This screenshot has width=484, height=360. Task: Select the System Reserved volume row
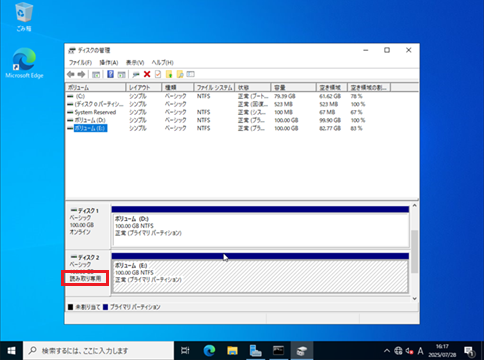(242, 112)
